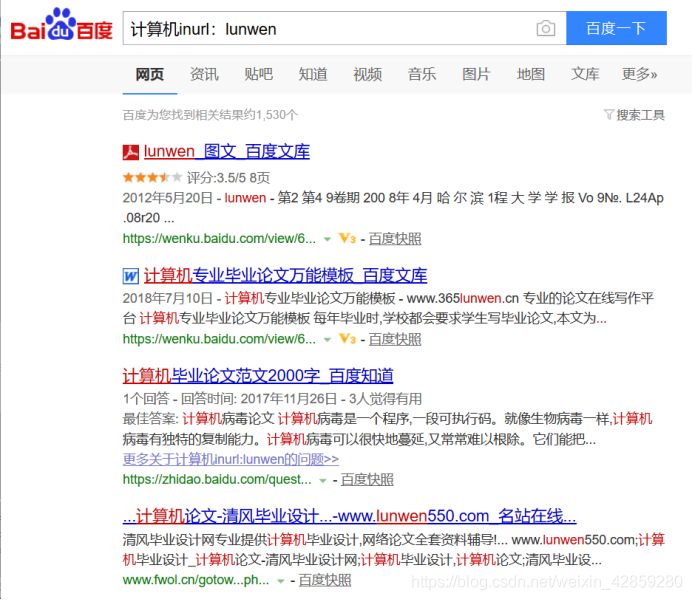Expand dropdown arrow after second wenku.baidu.com URL
The width and height of the screenshot is (692, 600).
coord(327,340)
